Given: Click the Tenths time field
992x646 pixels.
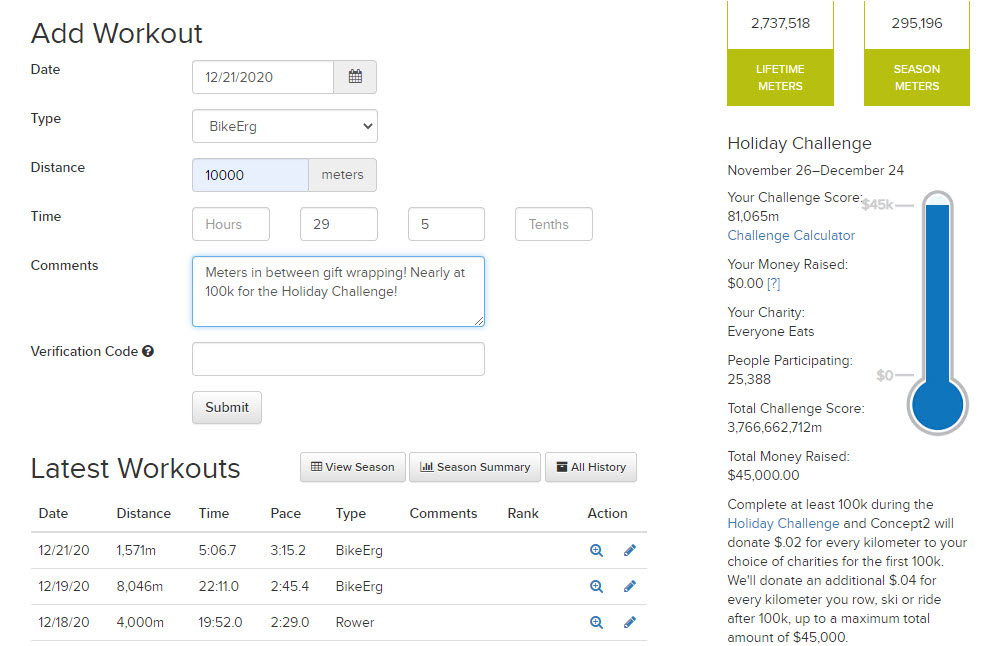Looking at the screenshot, I should coord(554,224).
